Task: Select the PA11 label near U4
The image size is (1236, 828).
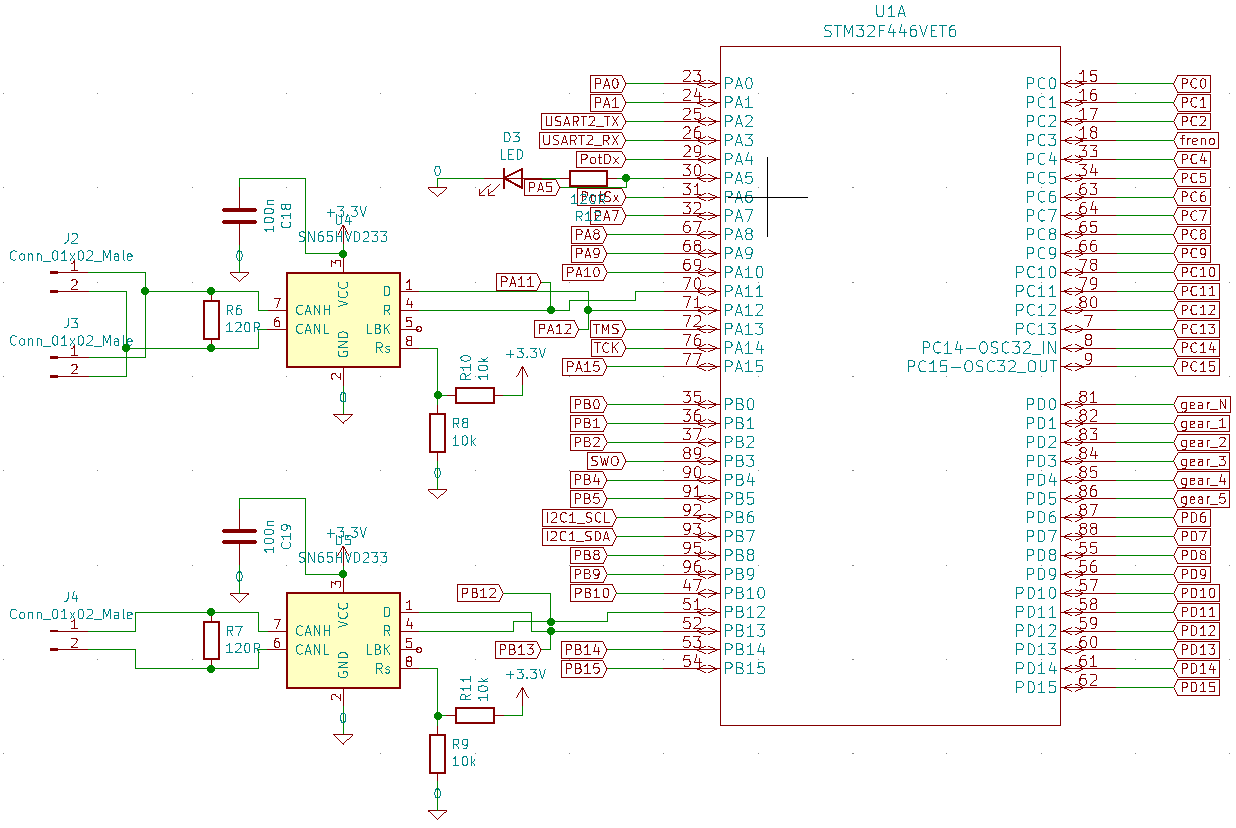Action: pos(518,282)
